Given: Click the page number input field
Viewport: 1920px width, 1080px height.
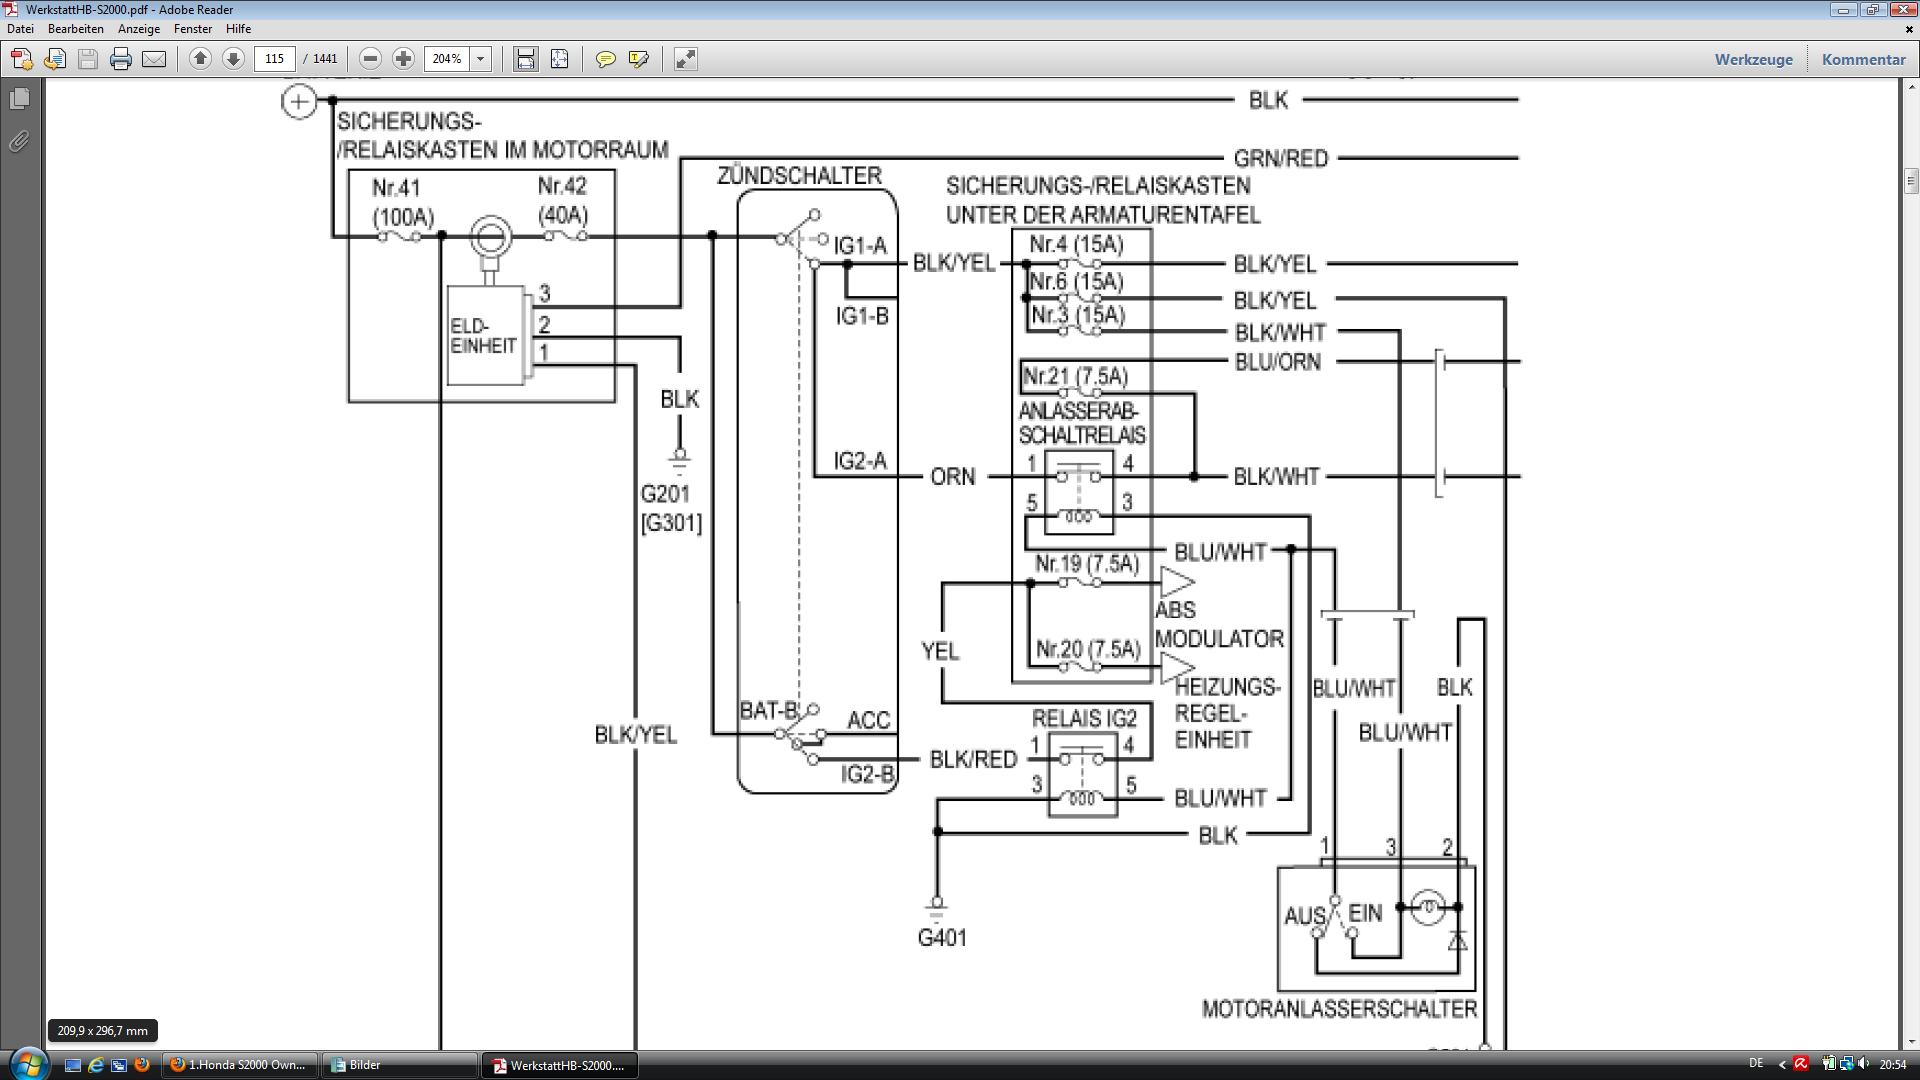Looking at the screenshot, I should [274, 59].
